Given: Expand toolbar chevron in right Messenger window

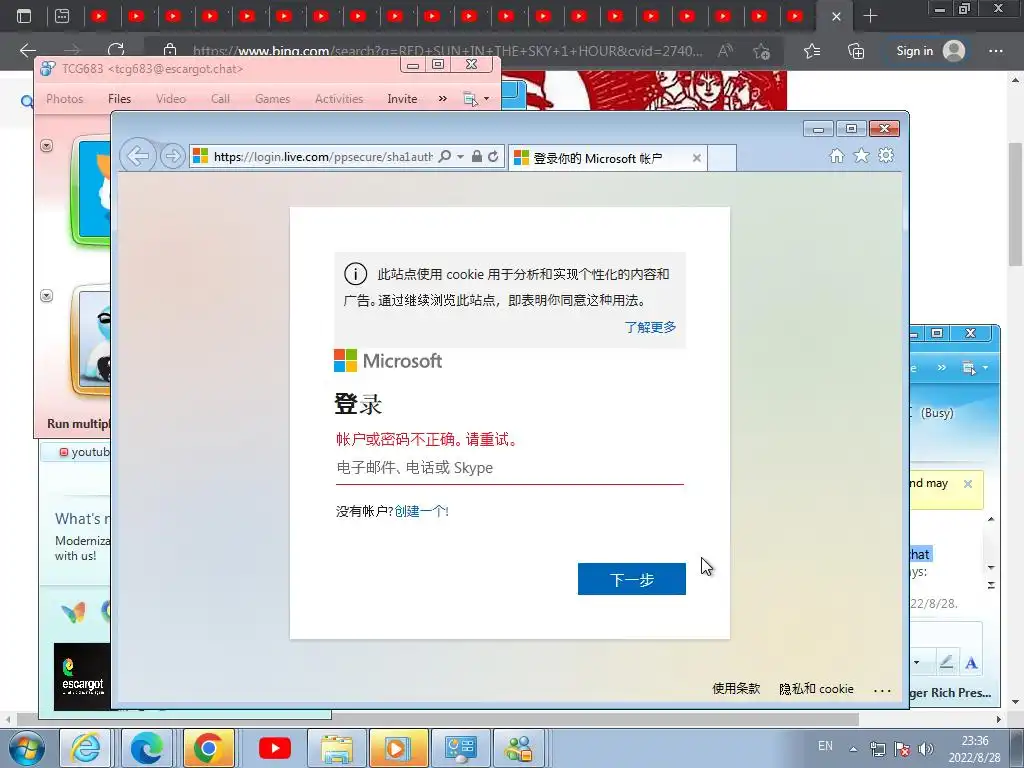Looking at the screenshot, I should [x=941, y=368].
